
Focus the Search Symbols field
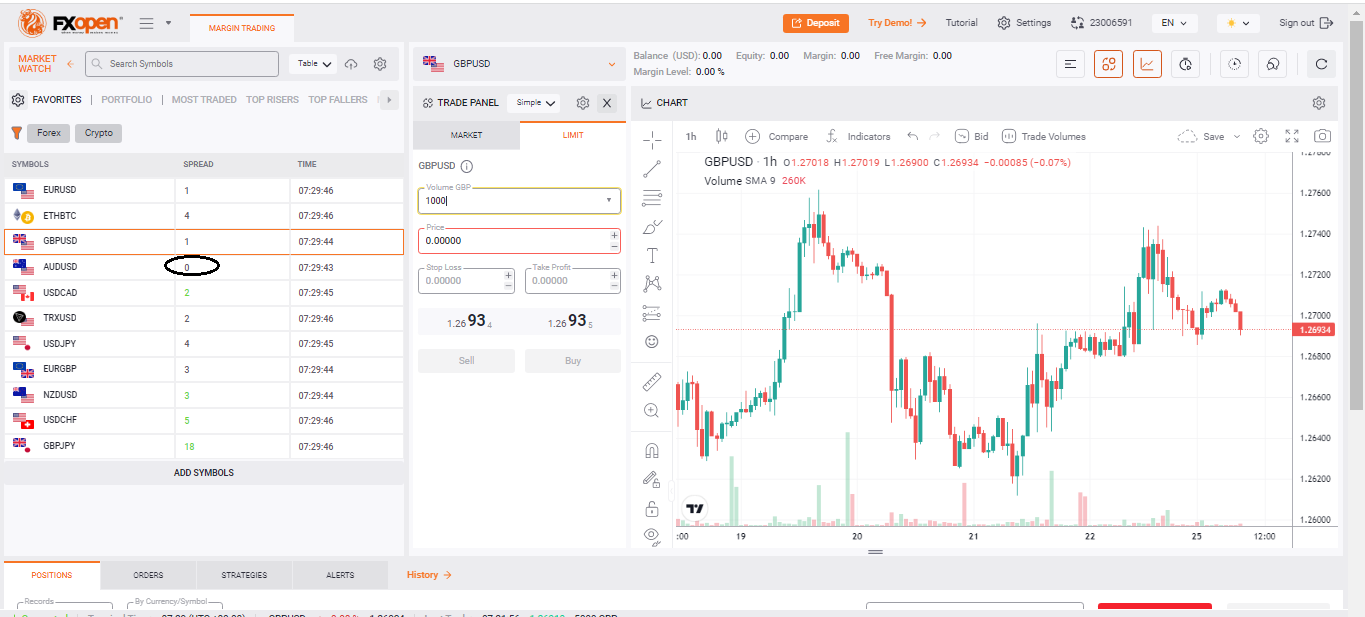(182, 64)
